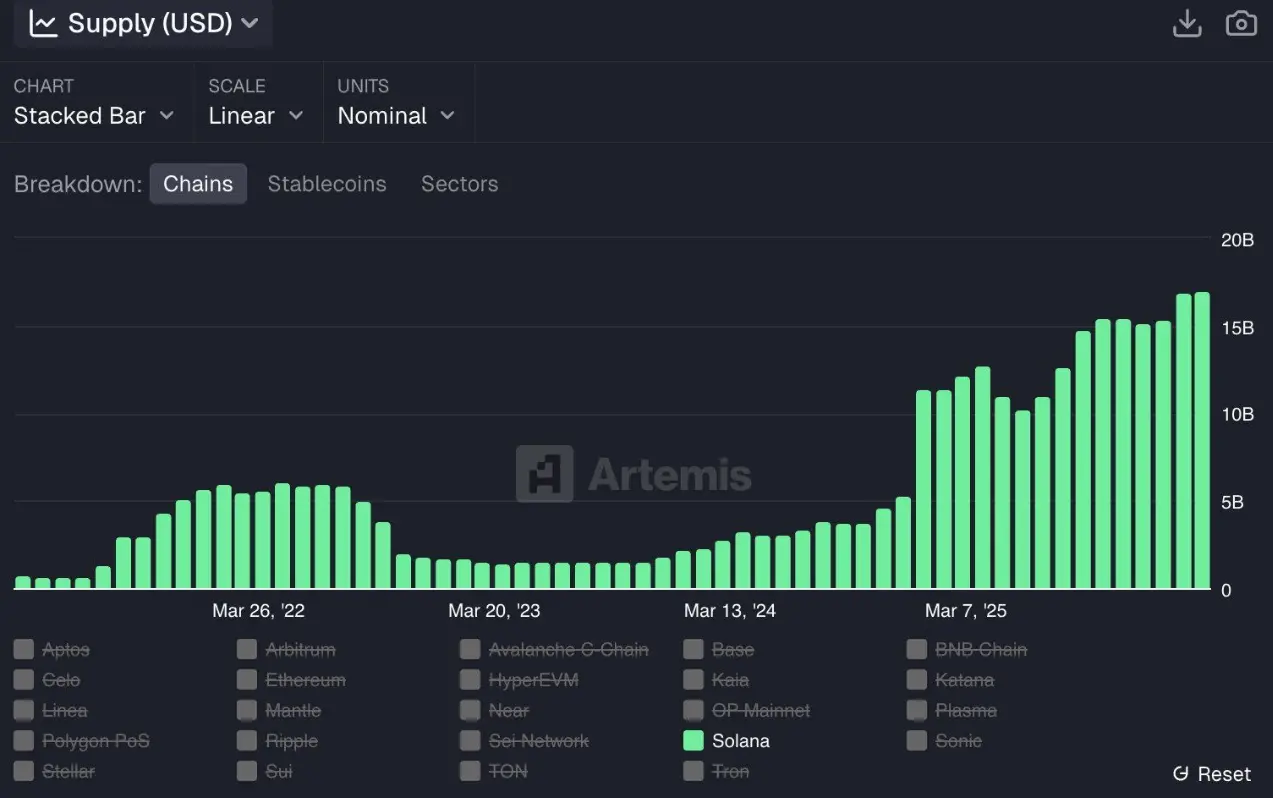Enable the BNB Chain legend checkbox
Image resolution: width=1273 pixels, height=798 pixels.
click(x=917, y=650)
